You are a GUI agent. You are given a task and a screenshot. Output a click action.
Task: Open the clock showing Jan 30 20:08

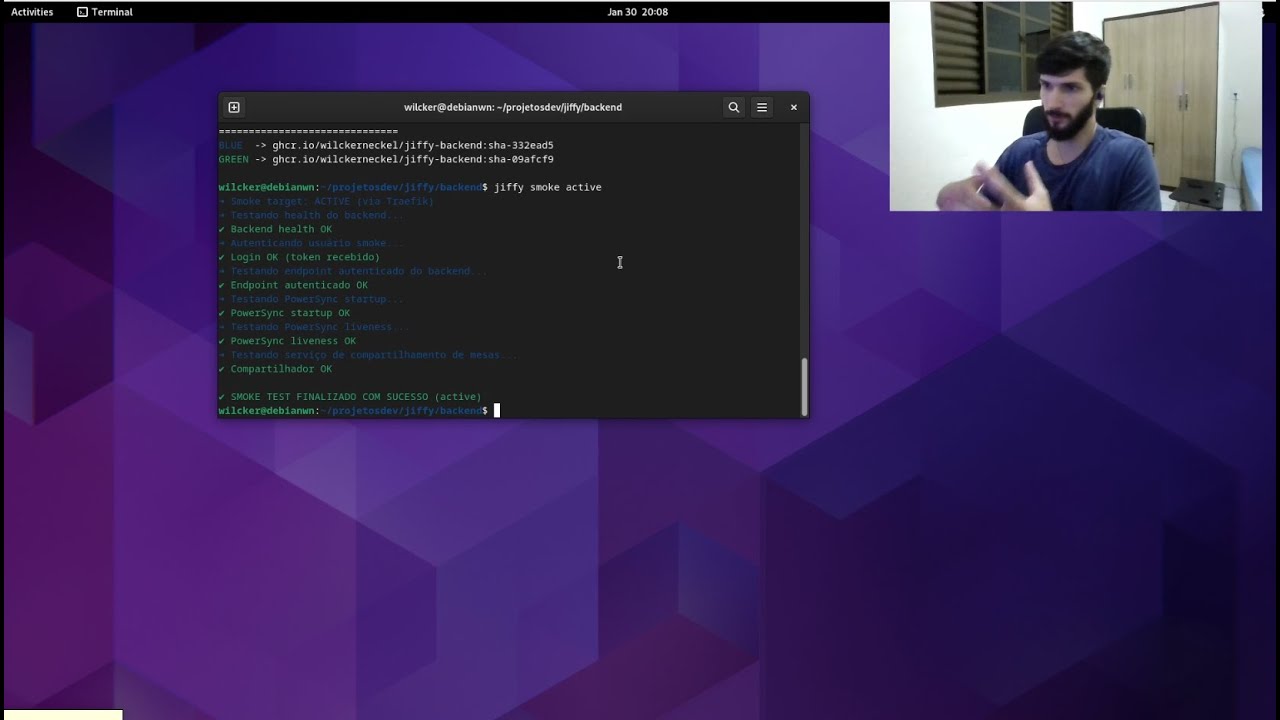point(638,12)
